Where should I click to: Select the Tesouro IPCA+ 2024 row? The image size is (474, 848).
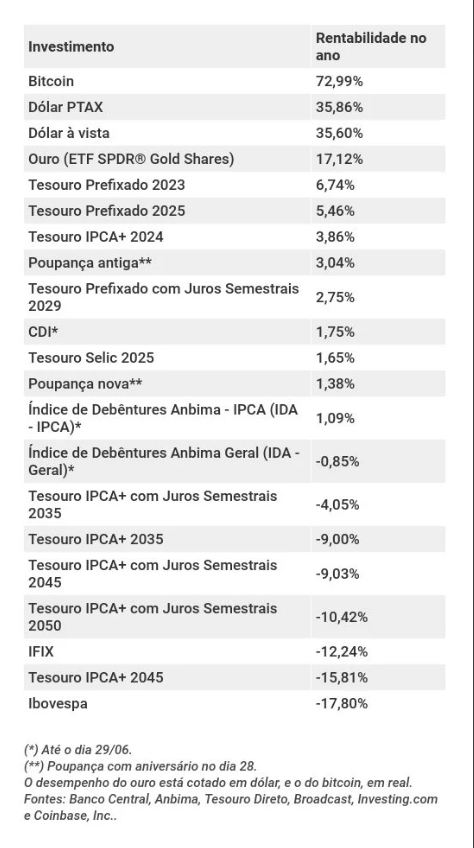[x=234, y=237]
